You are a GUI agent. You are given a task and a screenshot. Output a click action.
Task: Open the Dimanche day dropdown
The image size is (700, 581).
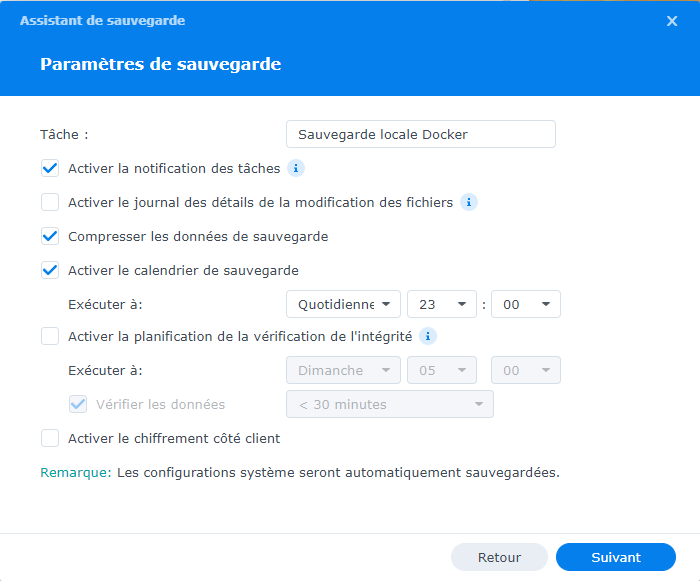pos(343,370)
